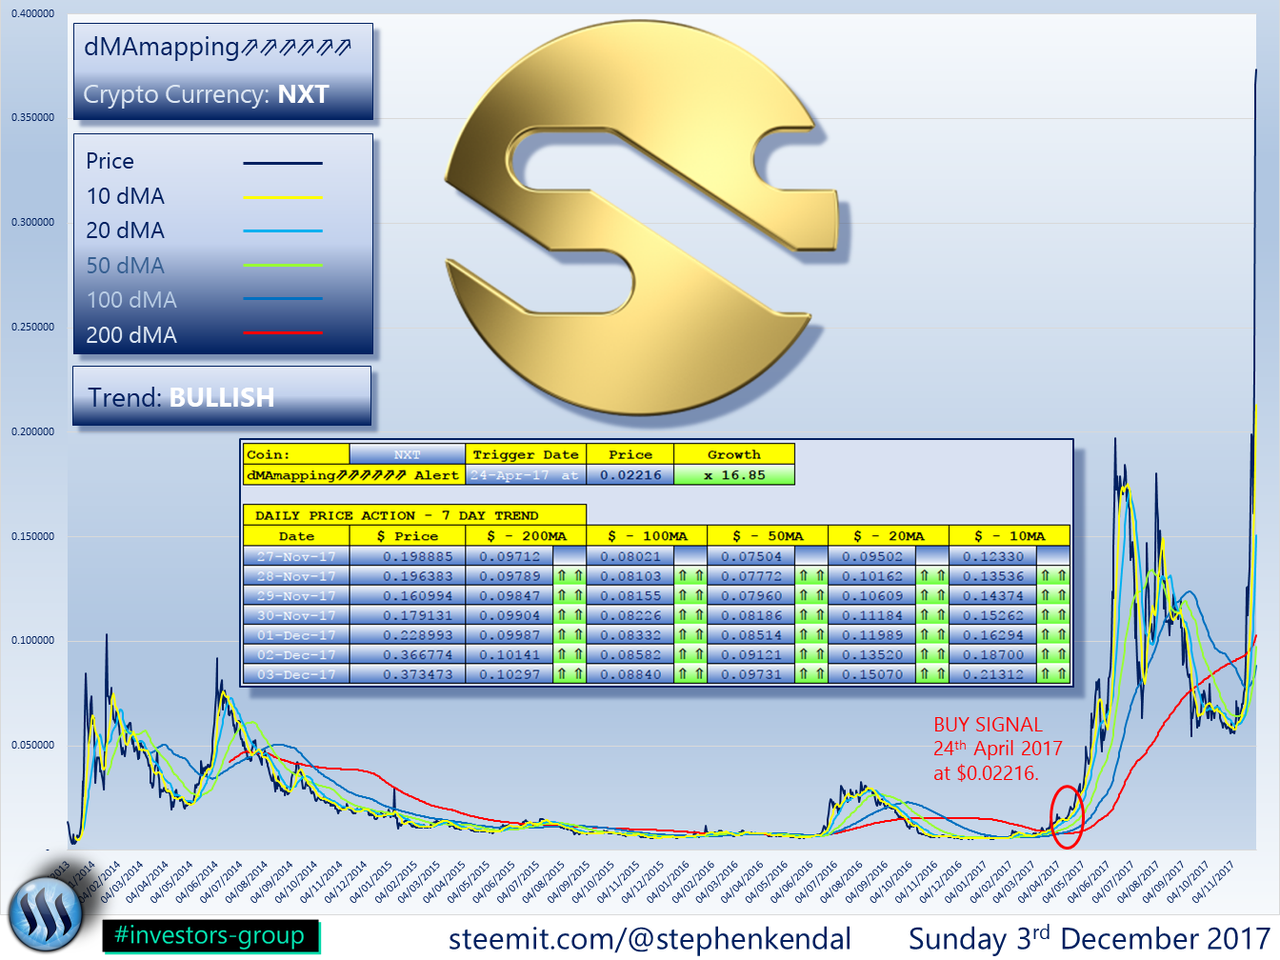The height and width of the screenshot is (960, 1280).
Task: Open the steemit.com/@stephenkendal link
Action: (x=650, y=939)
